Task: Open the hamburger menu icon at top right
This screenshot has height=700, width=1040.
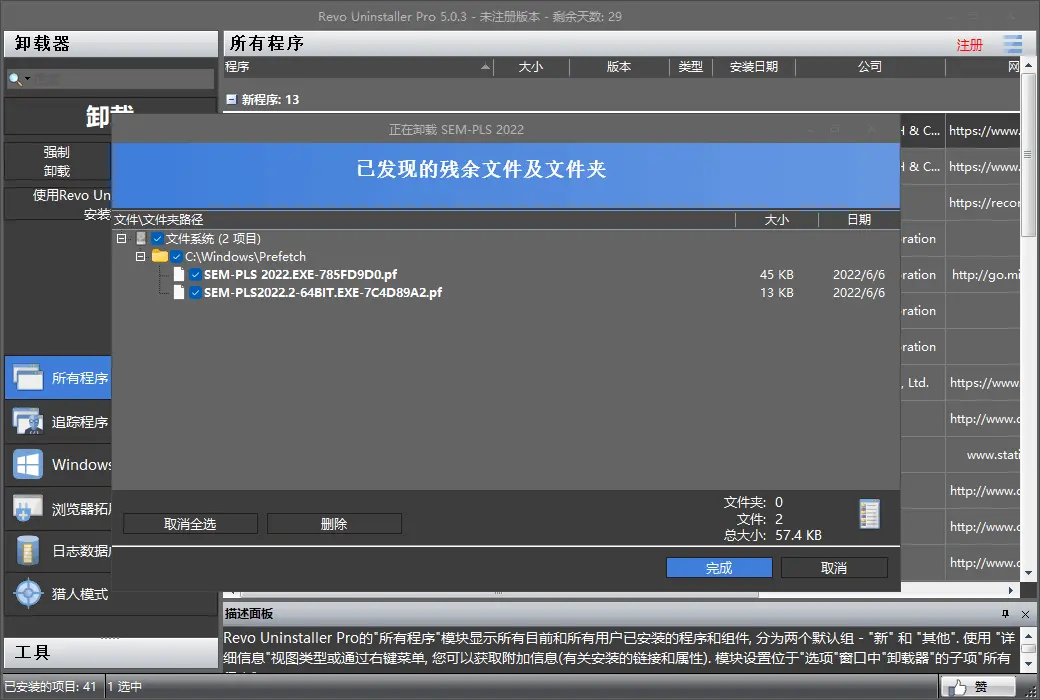Action: coord(1012,44)
